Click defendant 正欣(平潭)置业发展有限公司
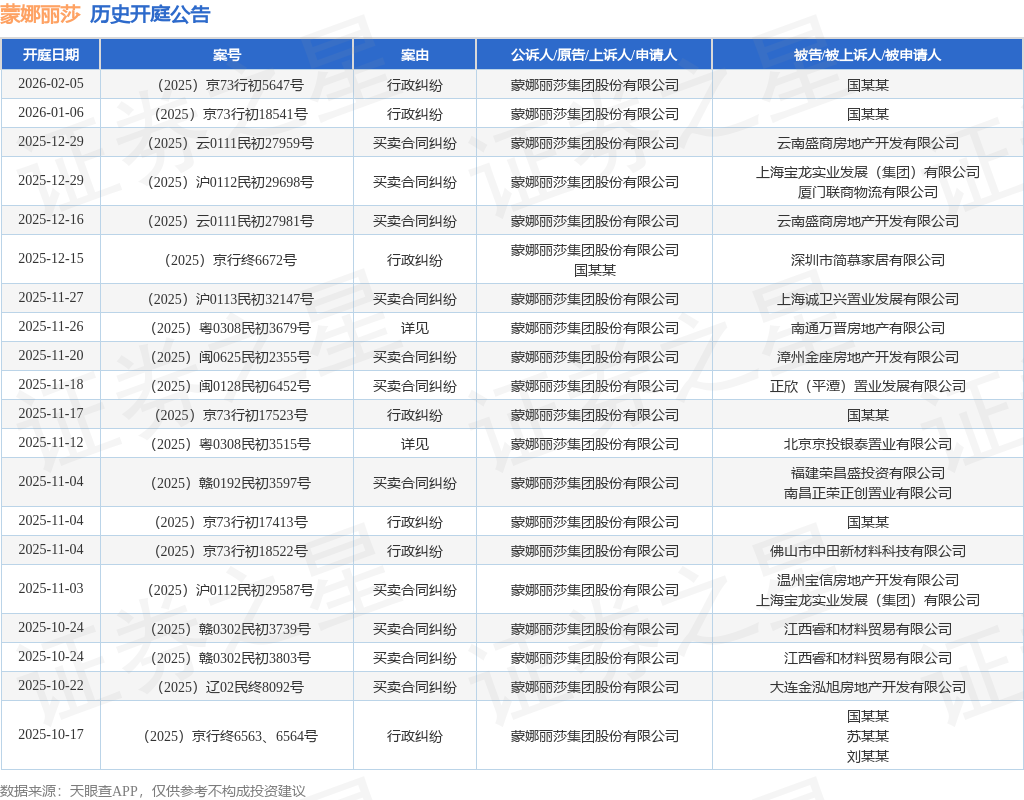The height and width of the screenshot is (800, 1024). coord(867,386)
